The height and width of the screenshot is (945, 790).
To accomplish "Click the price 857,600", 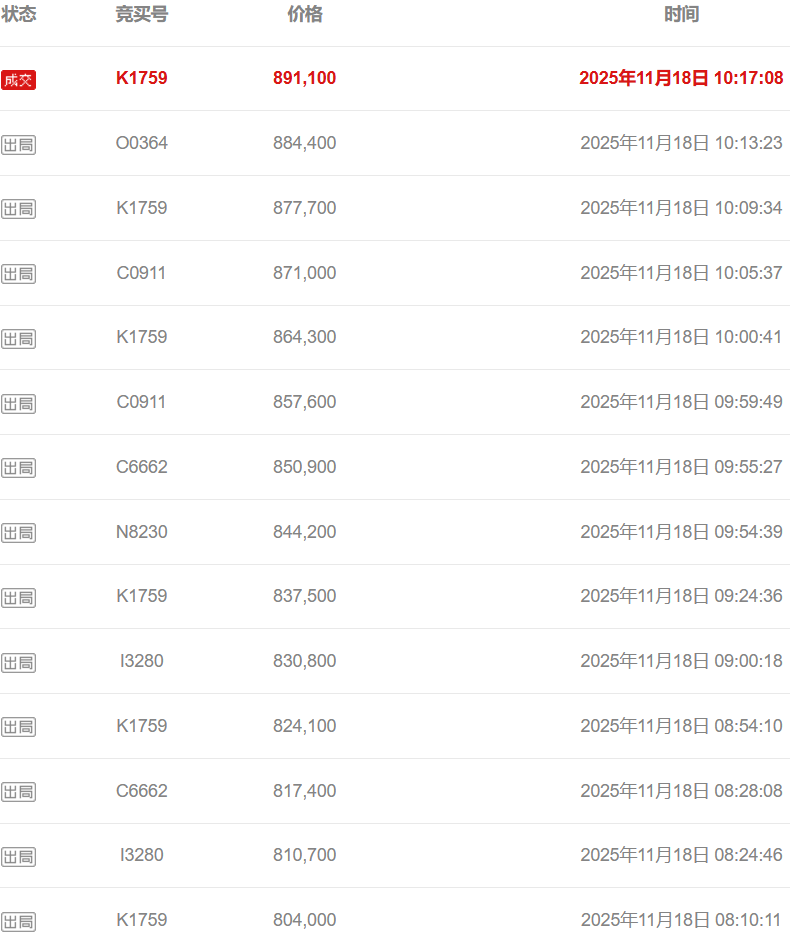I will 305,402.
